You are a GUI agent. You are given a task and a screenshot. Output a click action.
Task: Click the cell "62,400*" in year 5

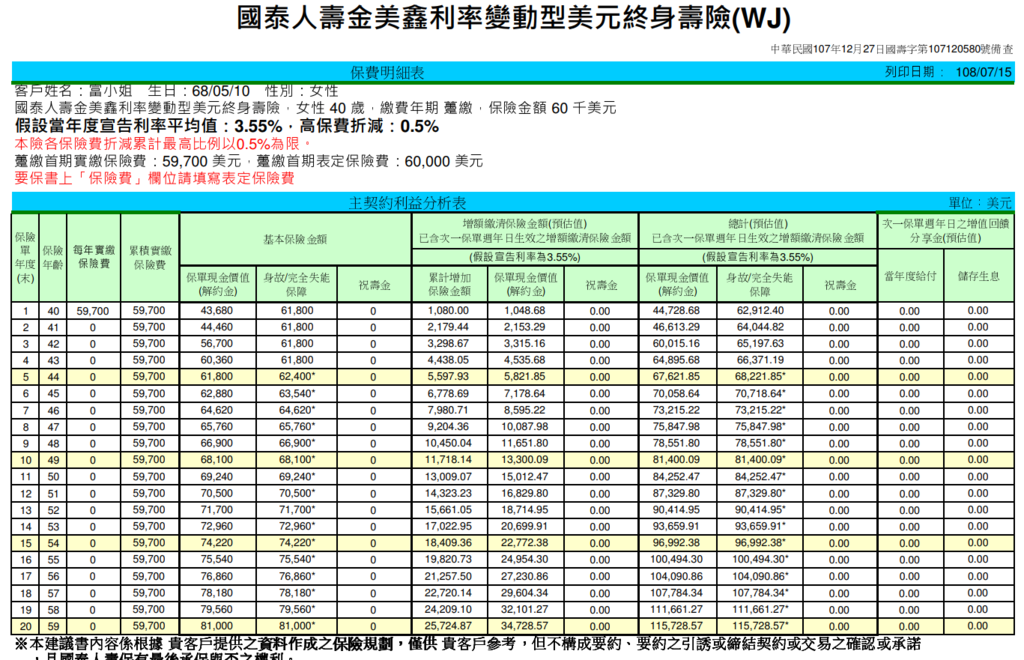297,377
